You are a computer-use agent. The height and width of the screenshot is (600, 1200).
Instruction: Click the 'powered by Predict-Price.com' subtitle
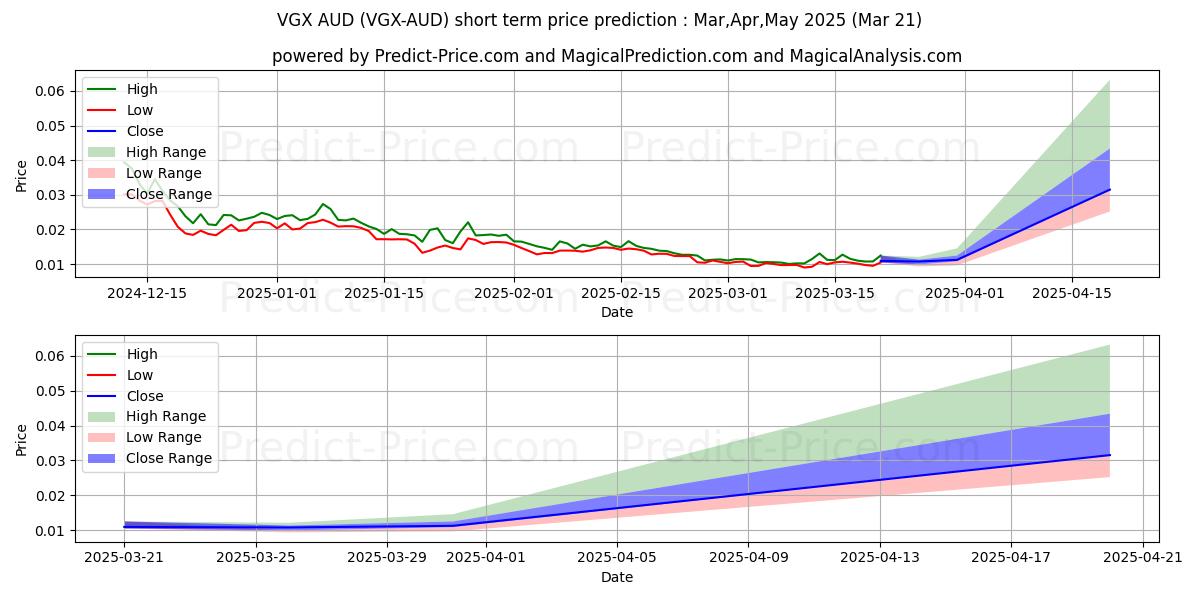616,56
